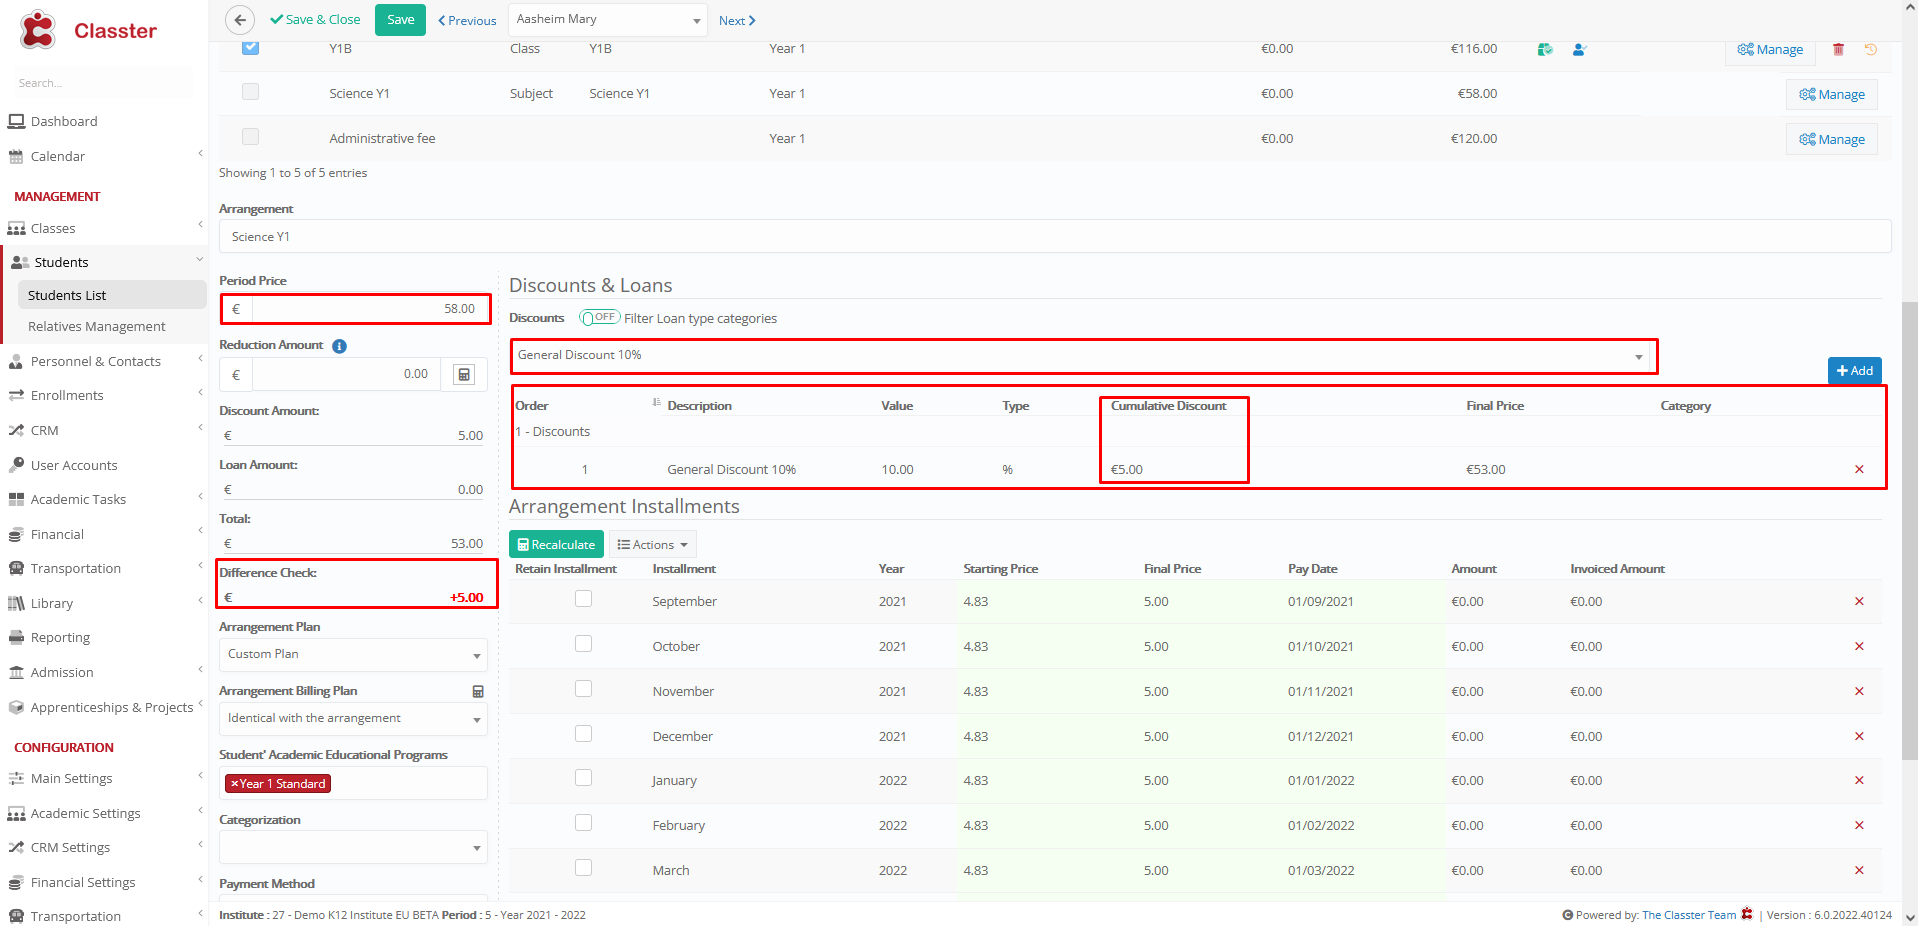Click the Reporting icon

[16, 637]
